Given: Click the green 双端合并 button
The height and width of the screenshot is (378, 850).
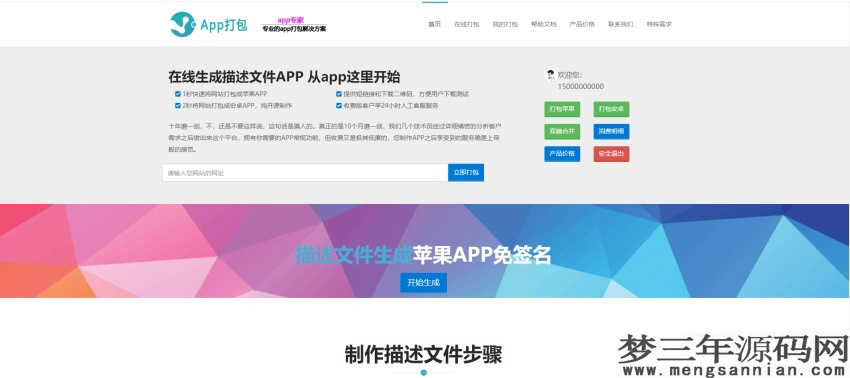Looking at the screenshot, I should tap(562, 131).
